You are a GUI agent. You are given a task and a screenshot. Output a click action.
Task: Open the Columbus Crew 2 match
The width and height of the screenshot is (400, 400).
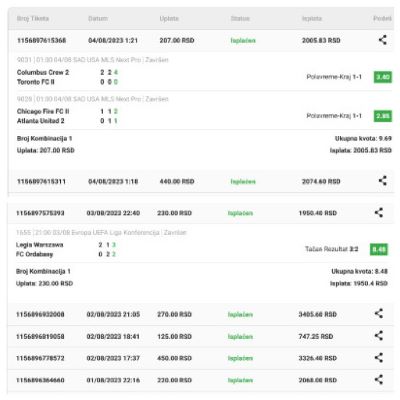point(43,72)
